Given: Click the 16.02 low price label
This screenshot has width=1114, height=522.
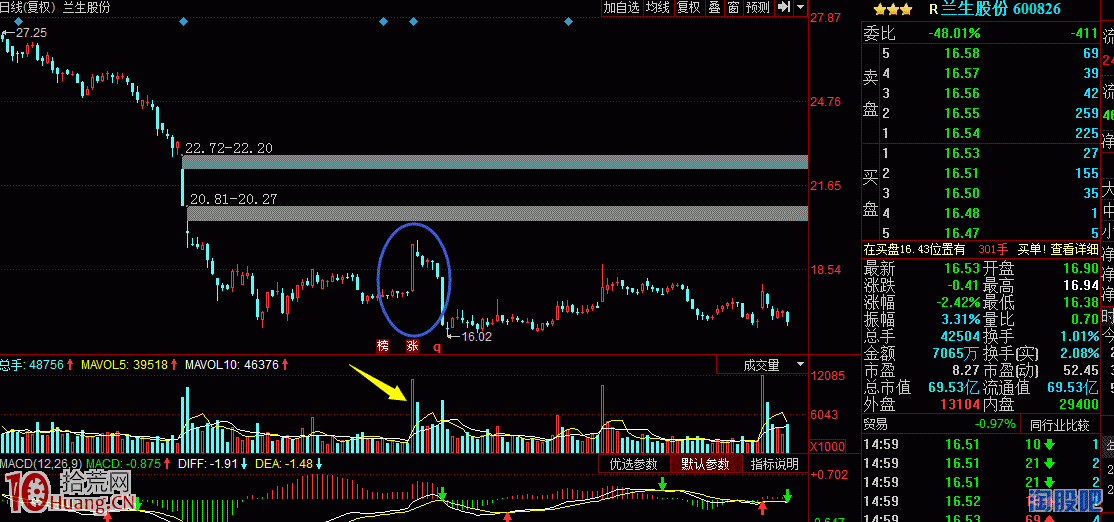Looking at the screenshot, I should coord(476,337).
